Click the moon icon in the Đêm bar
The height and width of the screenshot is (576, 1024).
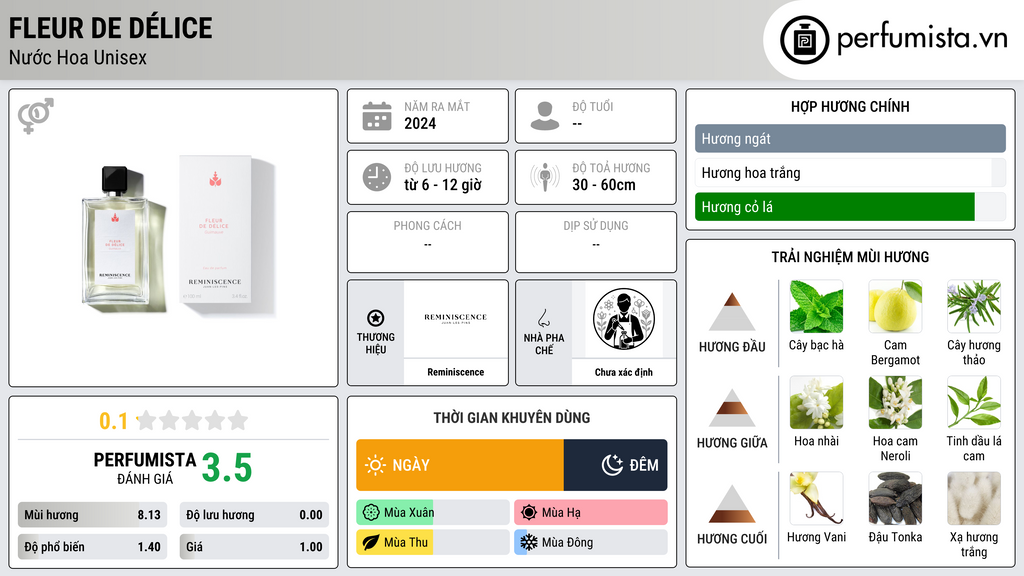pos(612,465)
